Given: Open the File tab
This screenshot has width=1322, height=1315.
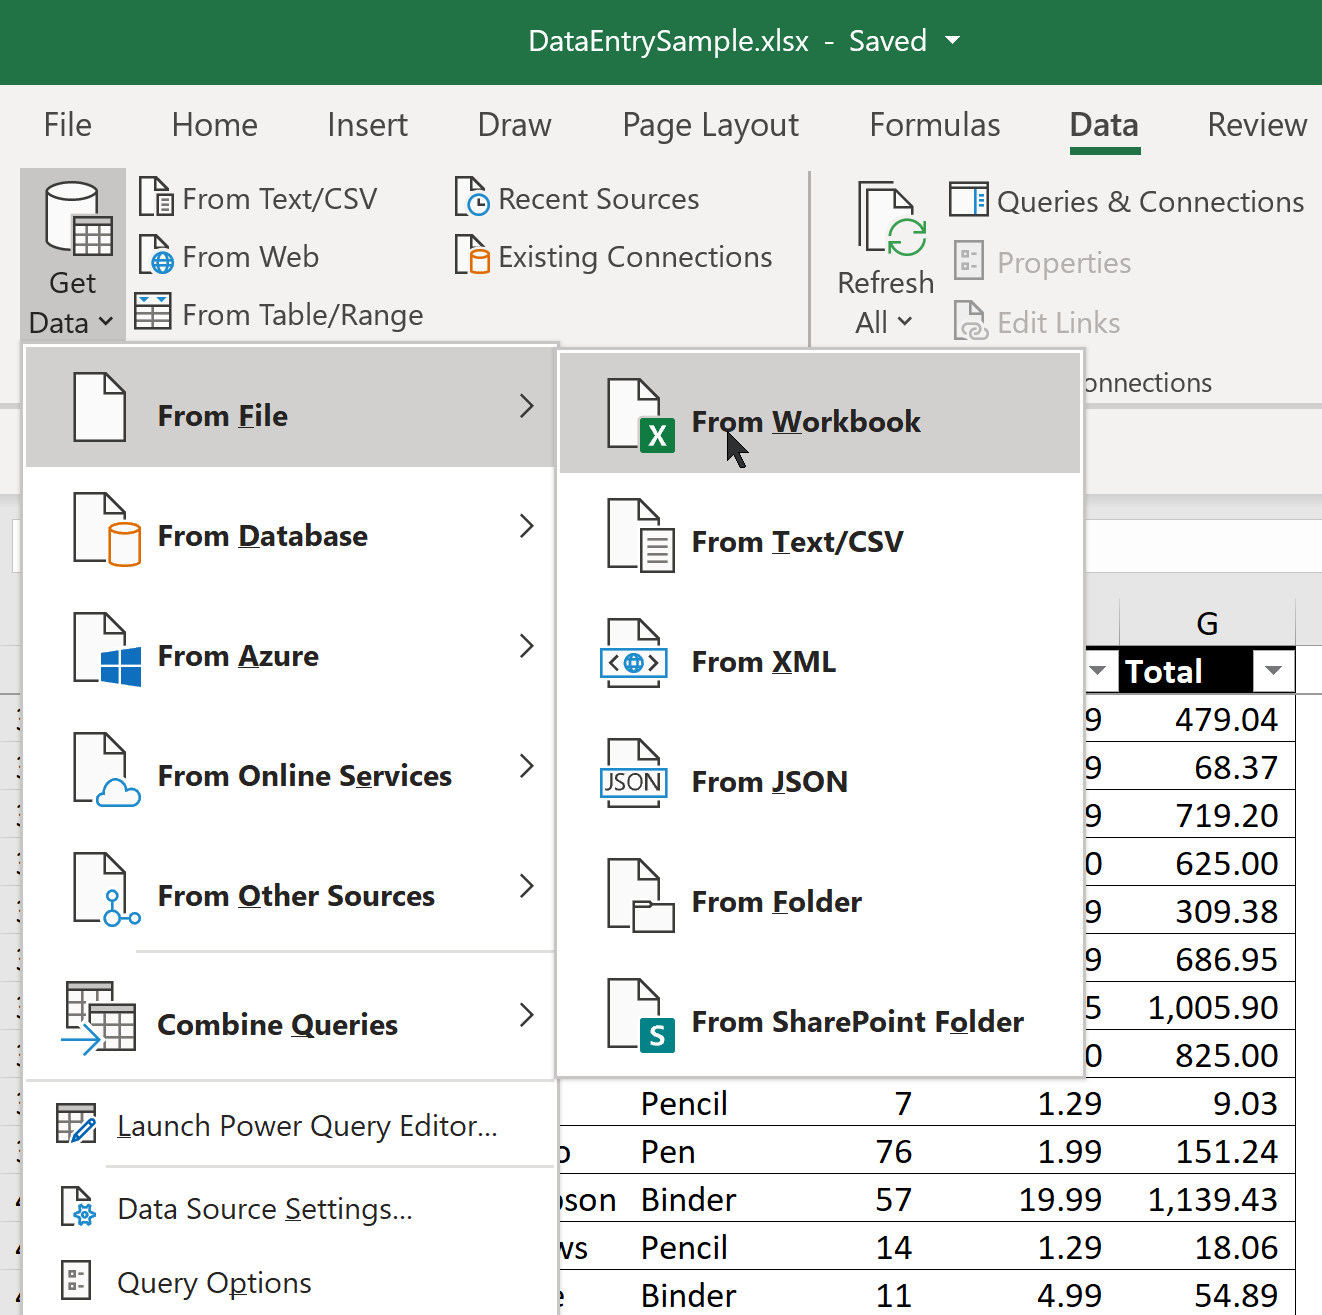Looking at the screenshot, I should [x=68, y=125].
